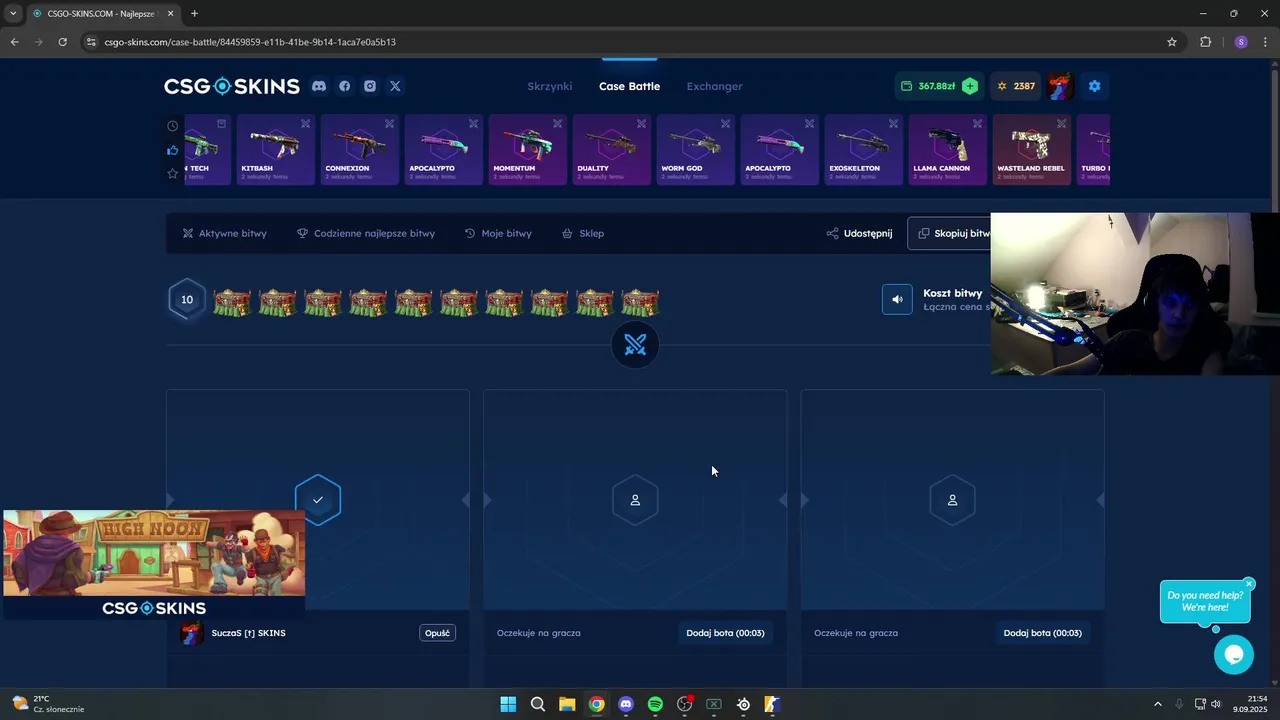Open Spotify from the taskbar

tap(655, 704)
